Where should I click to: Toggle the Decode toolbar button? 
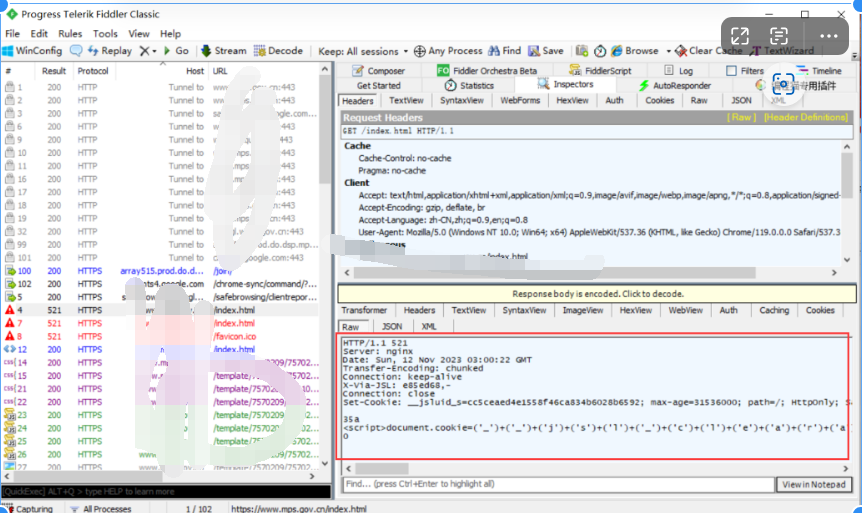click(x=278, y=51)
